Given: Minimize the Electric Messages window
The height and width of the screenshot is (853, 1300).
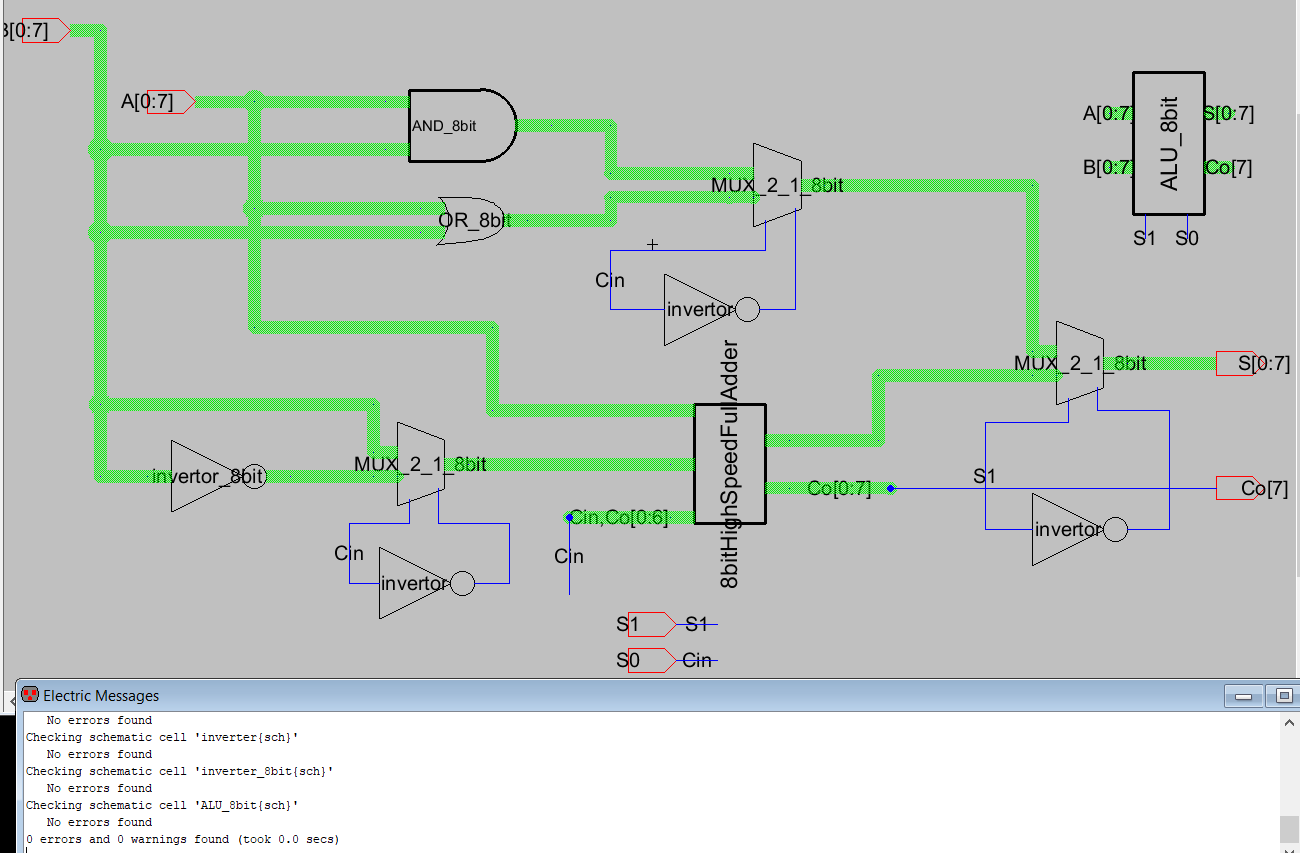Looking at the screenshot, I should click(1243, 696).
